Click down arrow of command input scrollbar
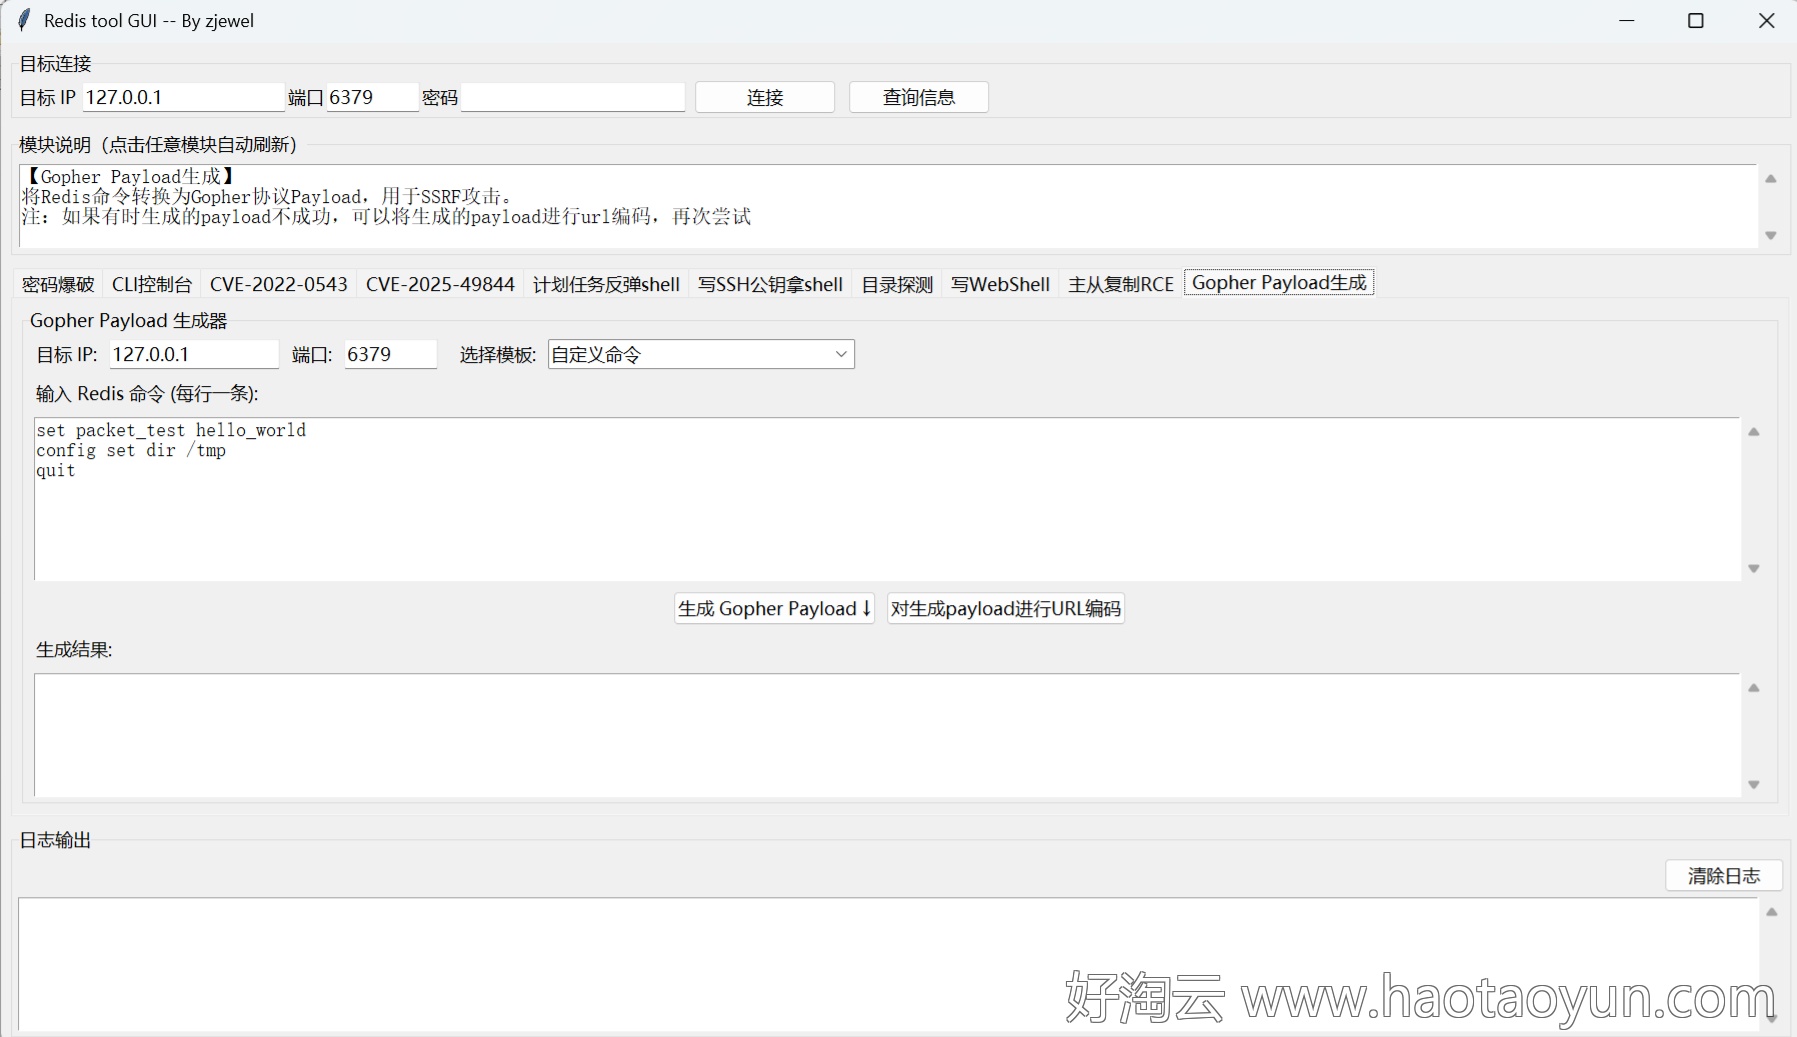 click(1754, 568)
